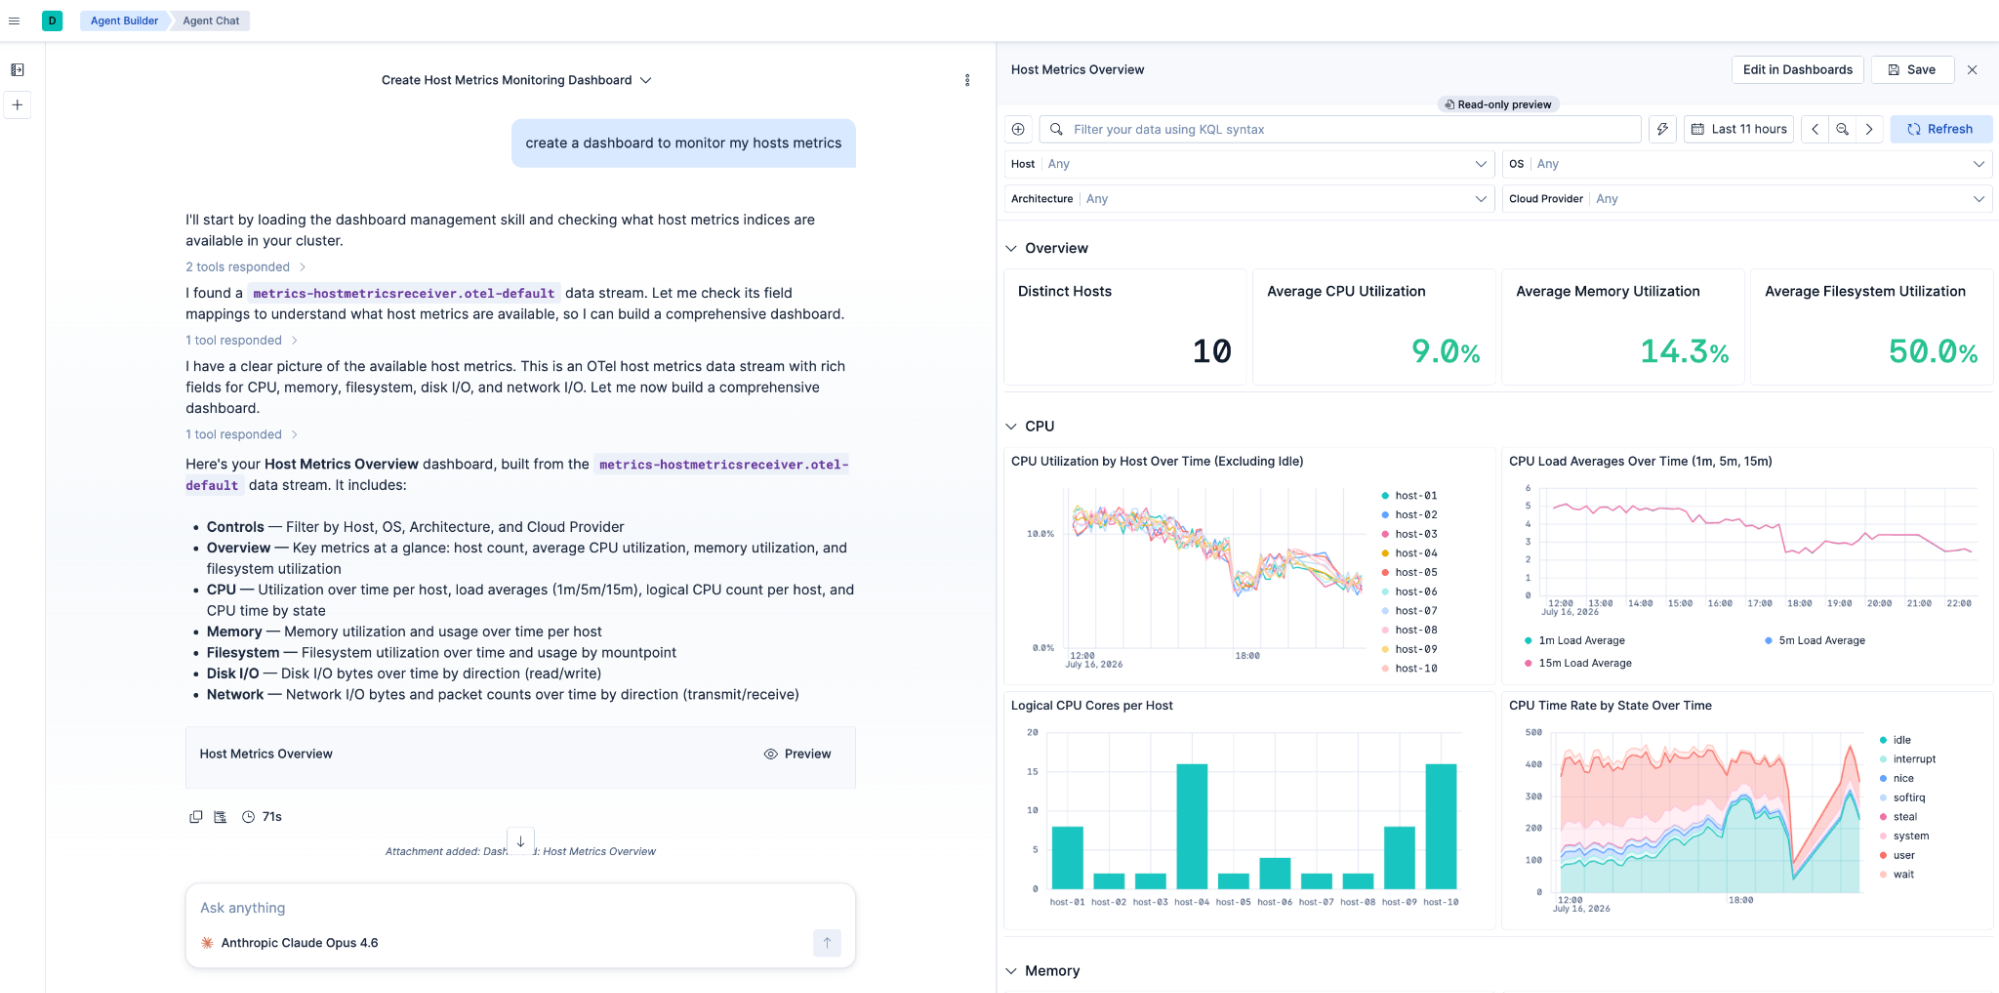
Task: Go to Agent Builder breadcrumb
Action: tap(124, 21)
